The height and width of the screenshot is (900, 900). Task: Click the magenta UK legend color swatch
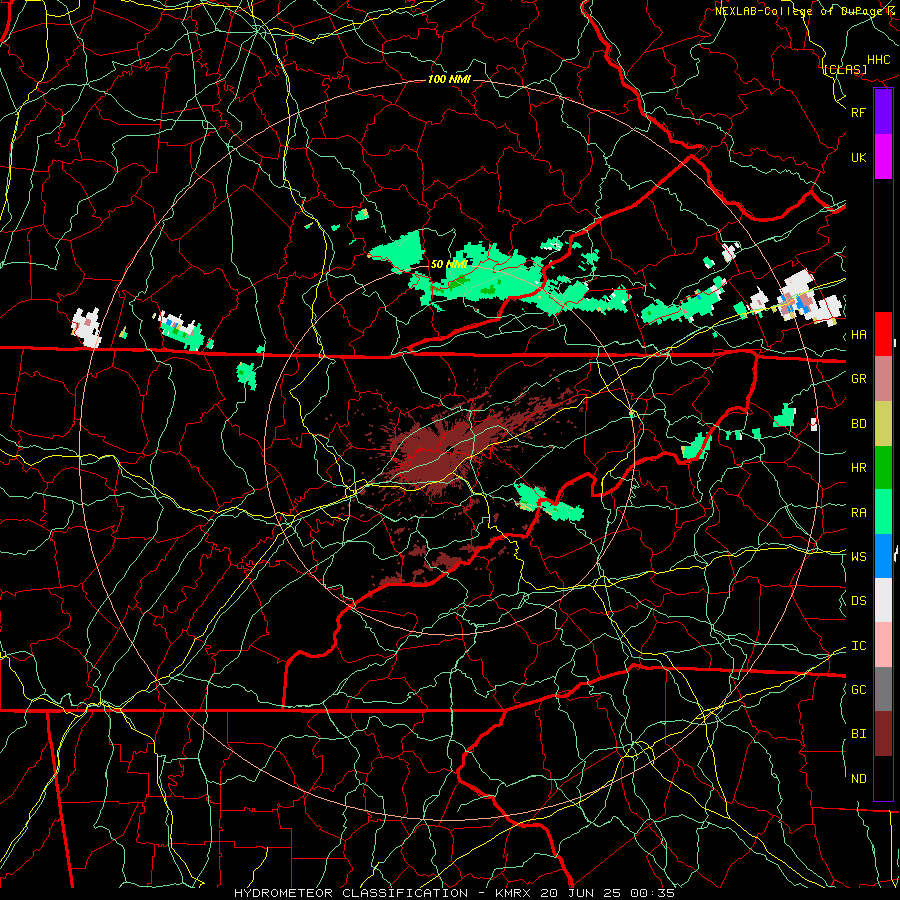point(883,157)
